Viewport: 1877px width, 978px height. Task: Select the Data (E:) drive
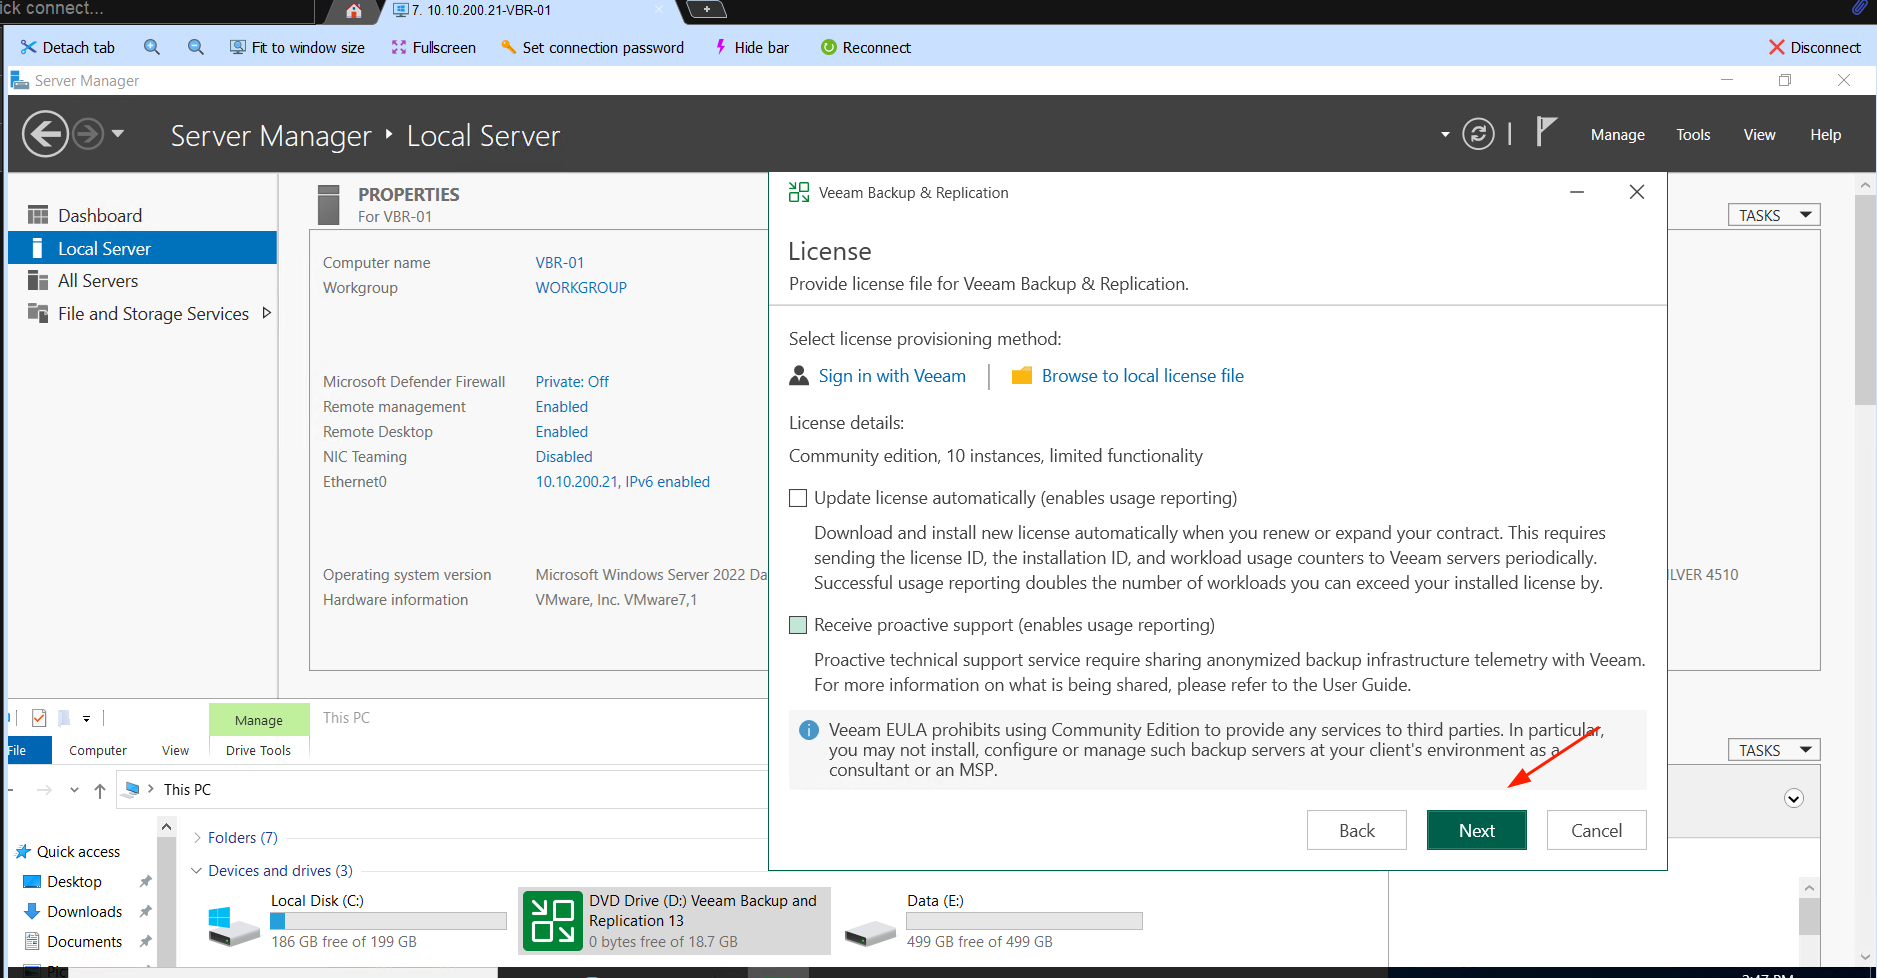(995, 921)
